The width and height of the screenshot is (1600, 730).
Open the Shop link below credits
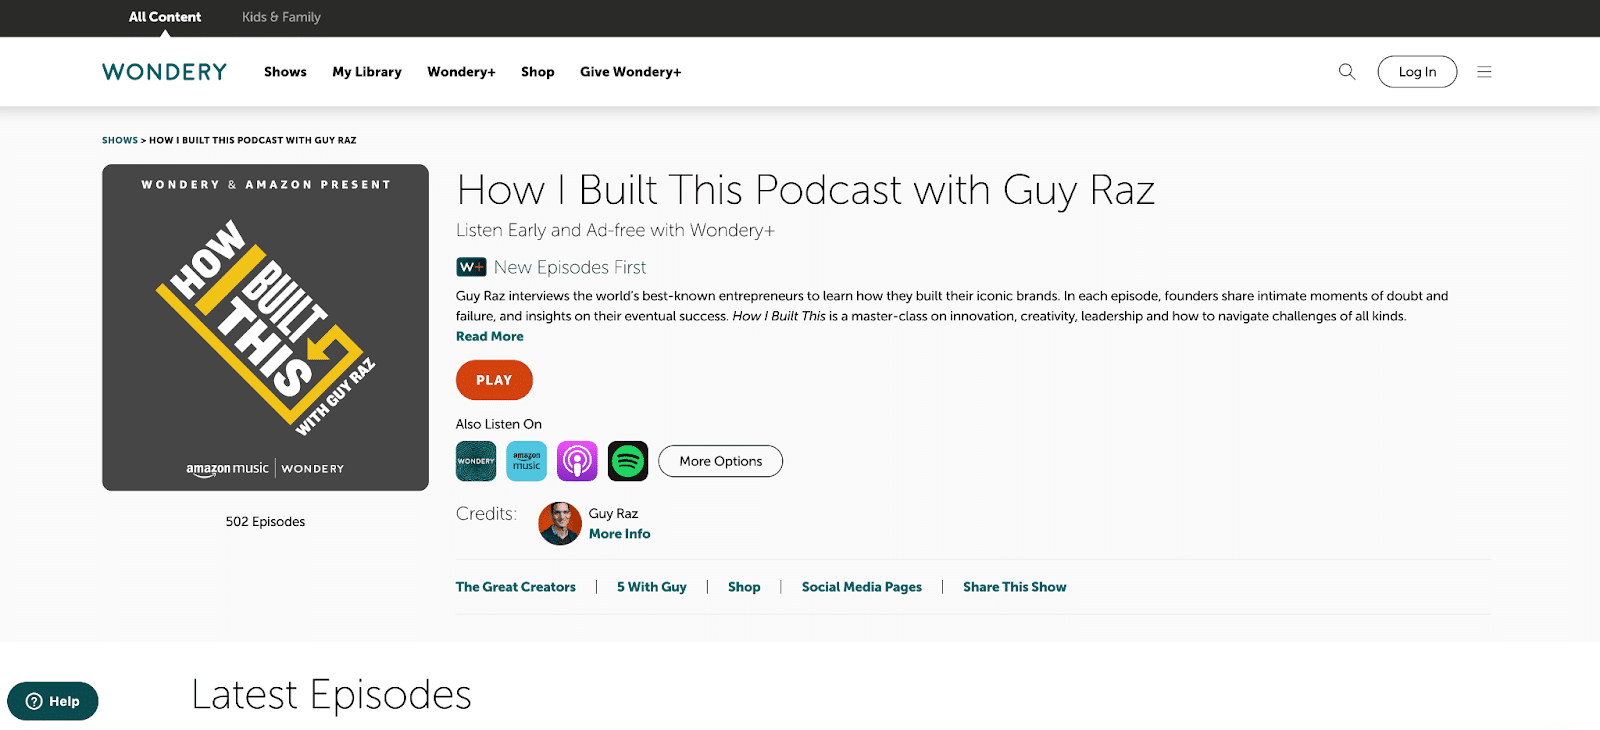[744, 587]
